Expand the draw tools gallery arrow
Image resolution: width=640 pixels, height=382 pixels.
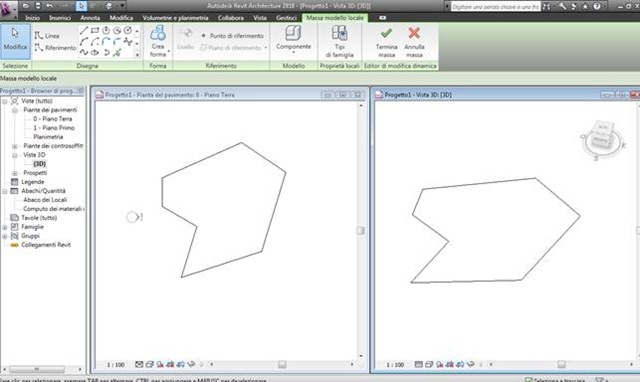click(137, 55)
